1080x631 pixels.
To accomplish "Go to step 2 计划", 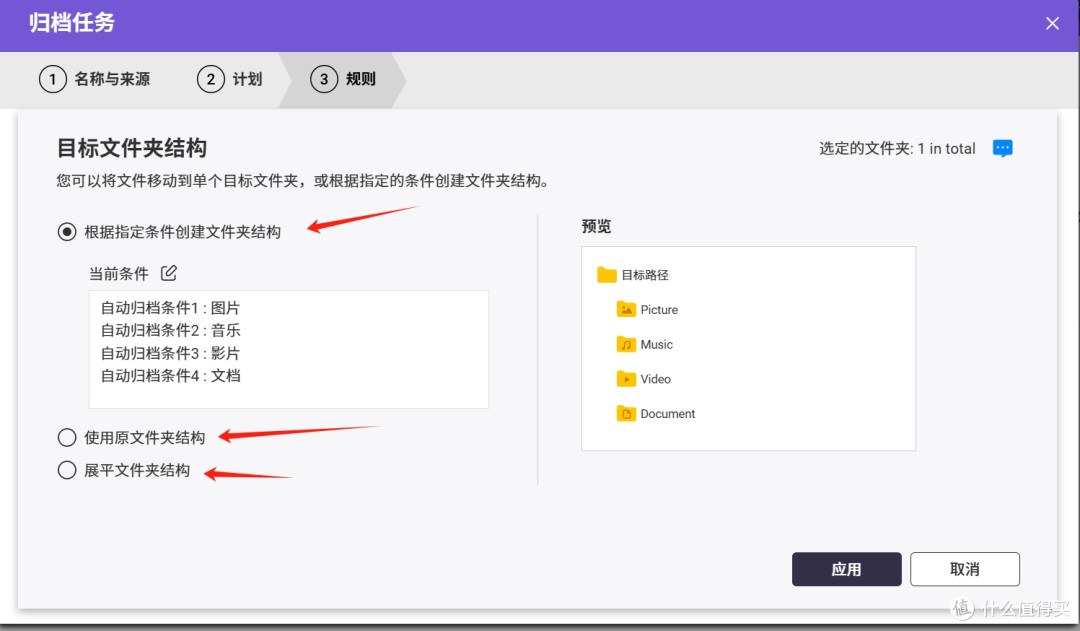I will click(230, 79).
